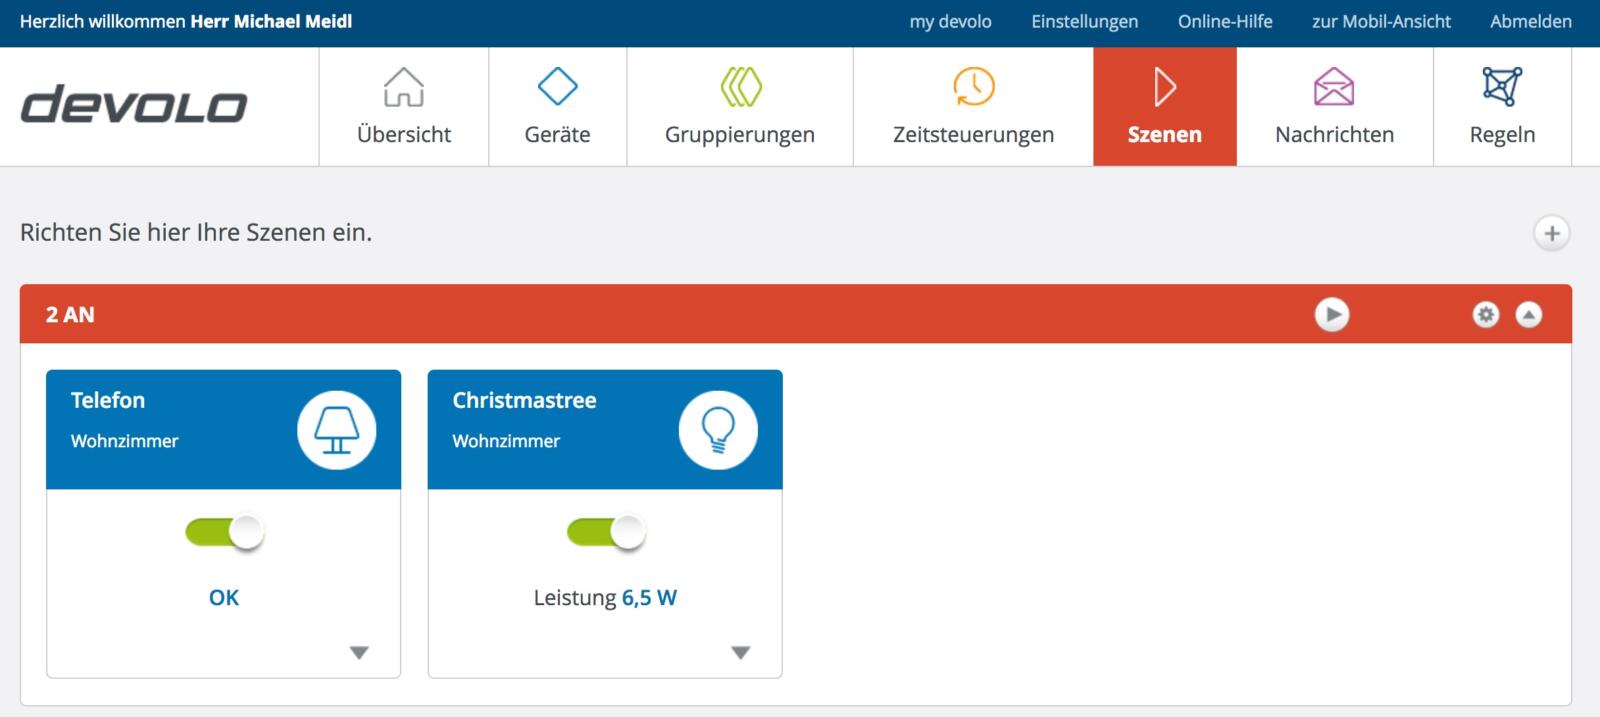Select the Szenen tab

click(1164, 107)
